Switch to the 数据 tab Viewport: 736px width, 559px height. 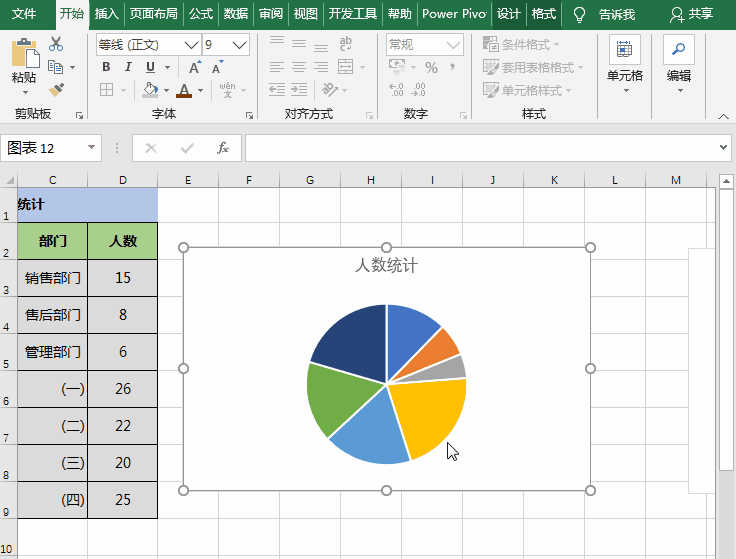pyautogui.click(x=236, y=14)
